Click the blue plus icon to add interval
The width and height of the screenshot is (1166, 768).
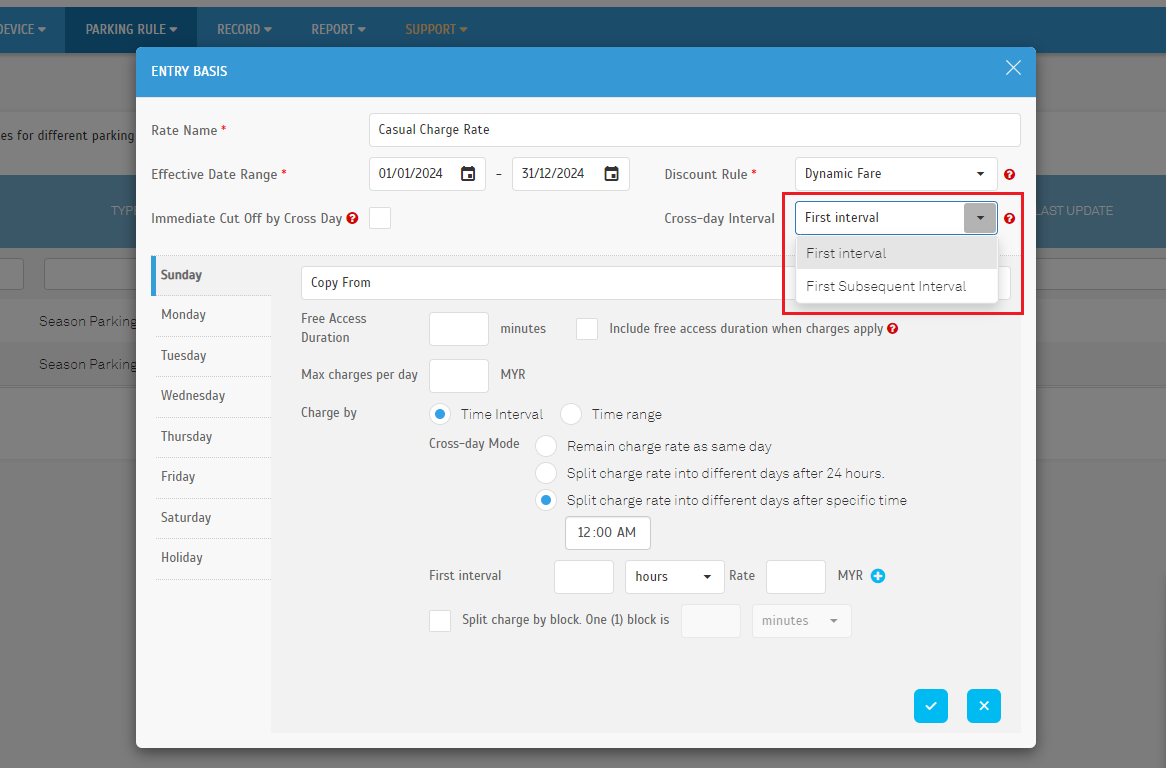click(x=878, y=576)
